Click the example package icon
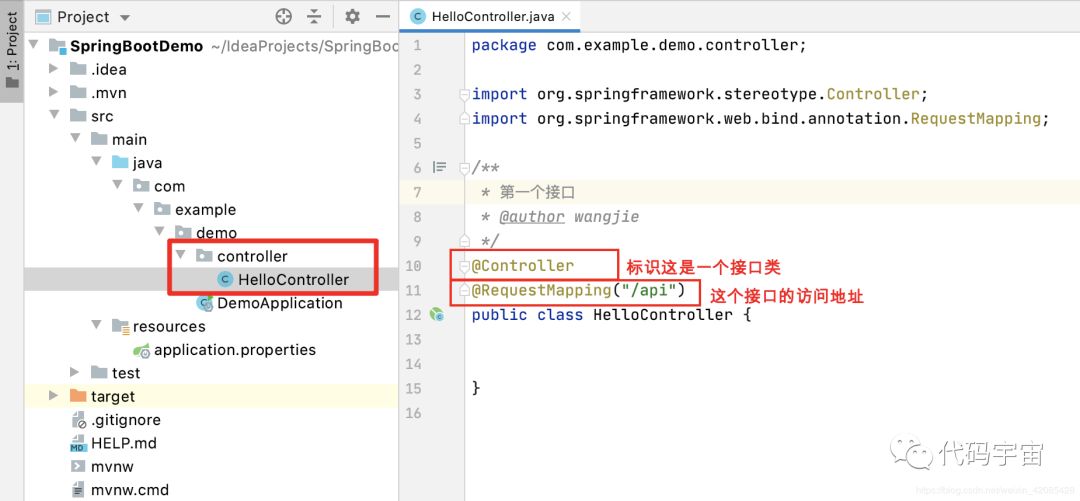 tap(163, 209)
